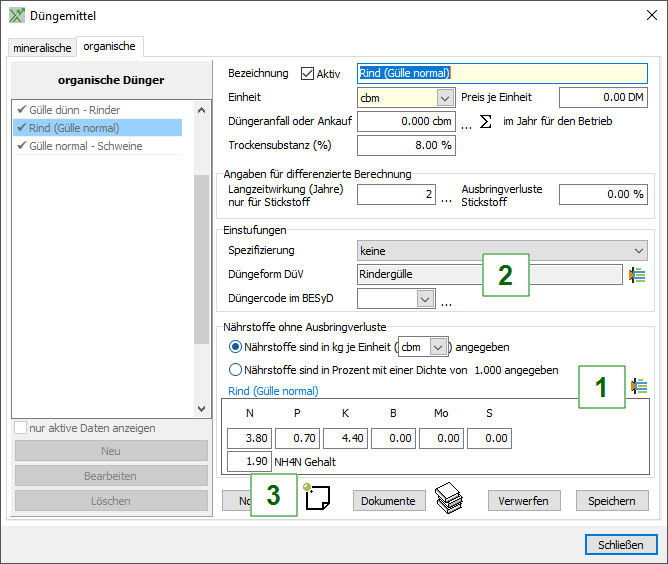
Task: Click the nutrient values list icon
Action: pos(640,386)
